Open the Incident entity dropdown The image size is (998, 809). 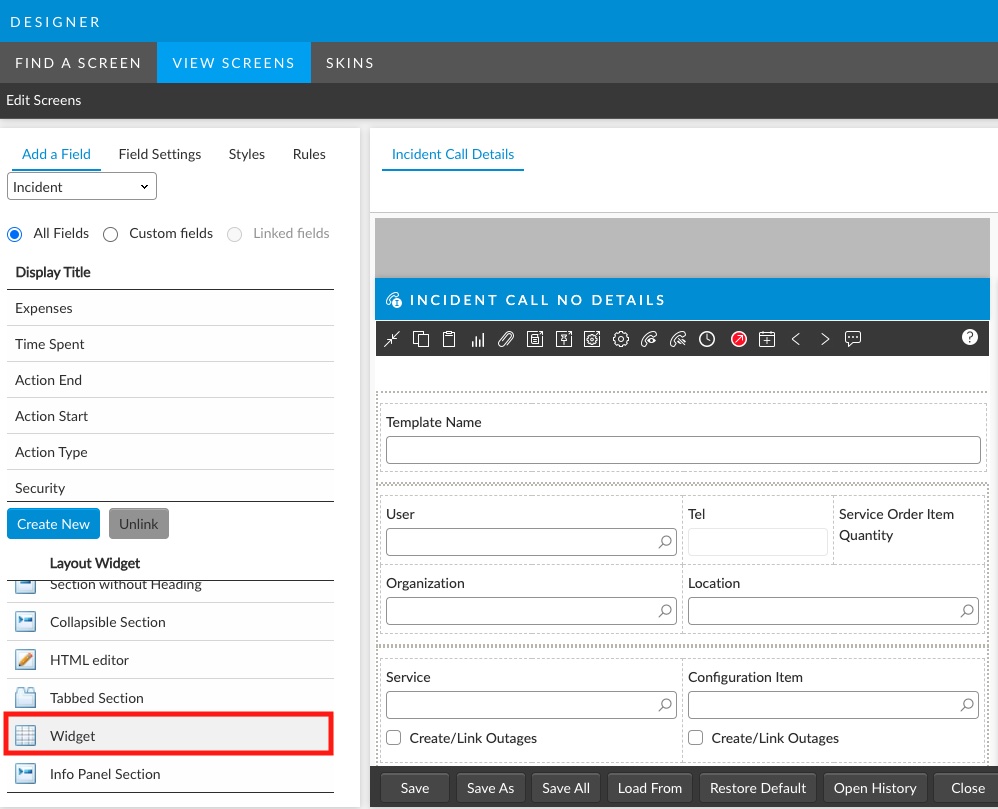pyautogui.click(x=82, y=187)
